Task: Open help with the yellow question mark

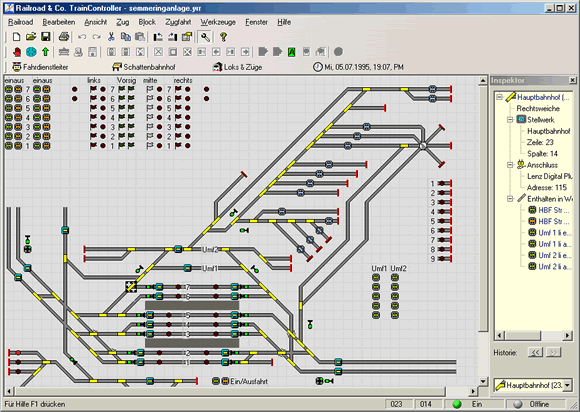Action: [223, 37]
